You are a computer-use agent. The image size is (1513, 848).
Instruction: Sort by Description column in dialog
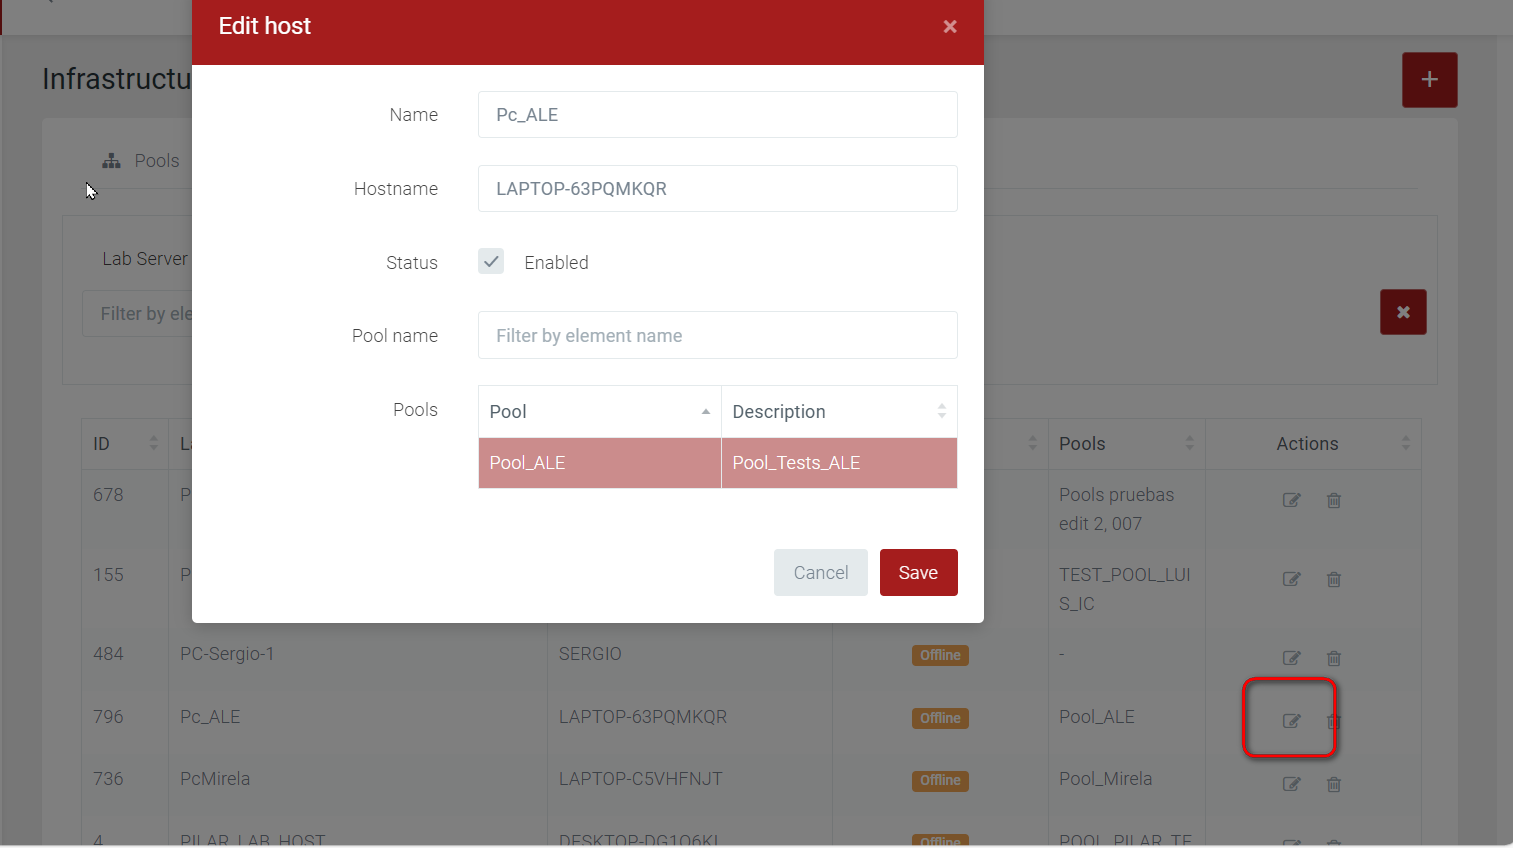(838, 412)
